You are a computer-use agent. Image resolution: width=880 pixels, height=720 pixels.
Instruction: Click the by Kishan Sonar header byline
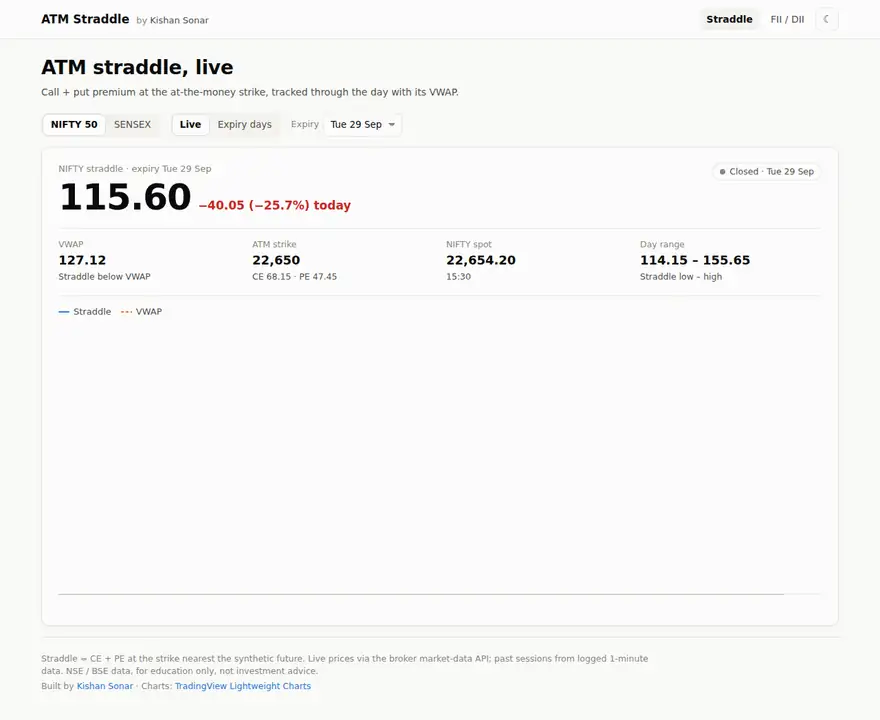click(172, 20)
